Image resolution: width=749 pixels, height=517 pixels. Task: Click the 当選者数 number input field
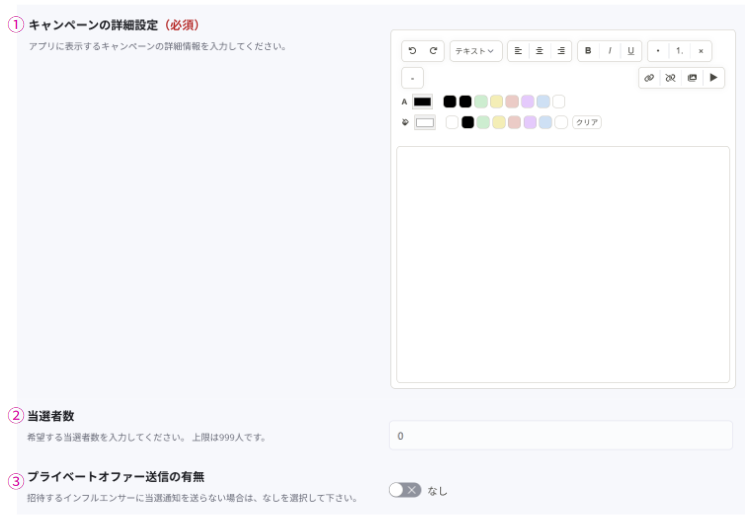pos(560,436)
